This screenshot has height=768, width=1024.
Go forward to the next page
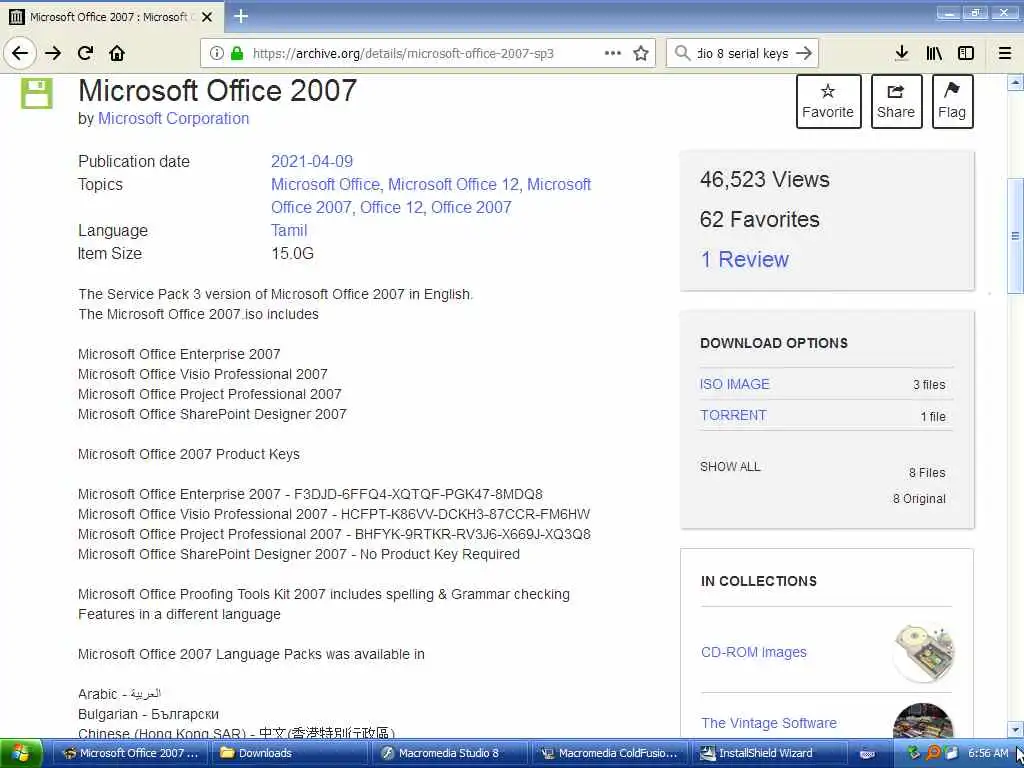[x=53, y=53]
